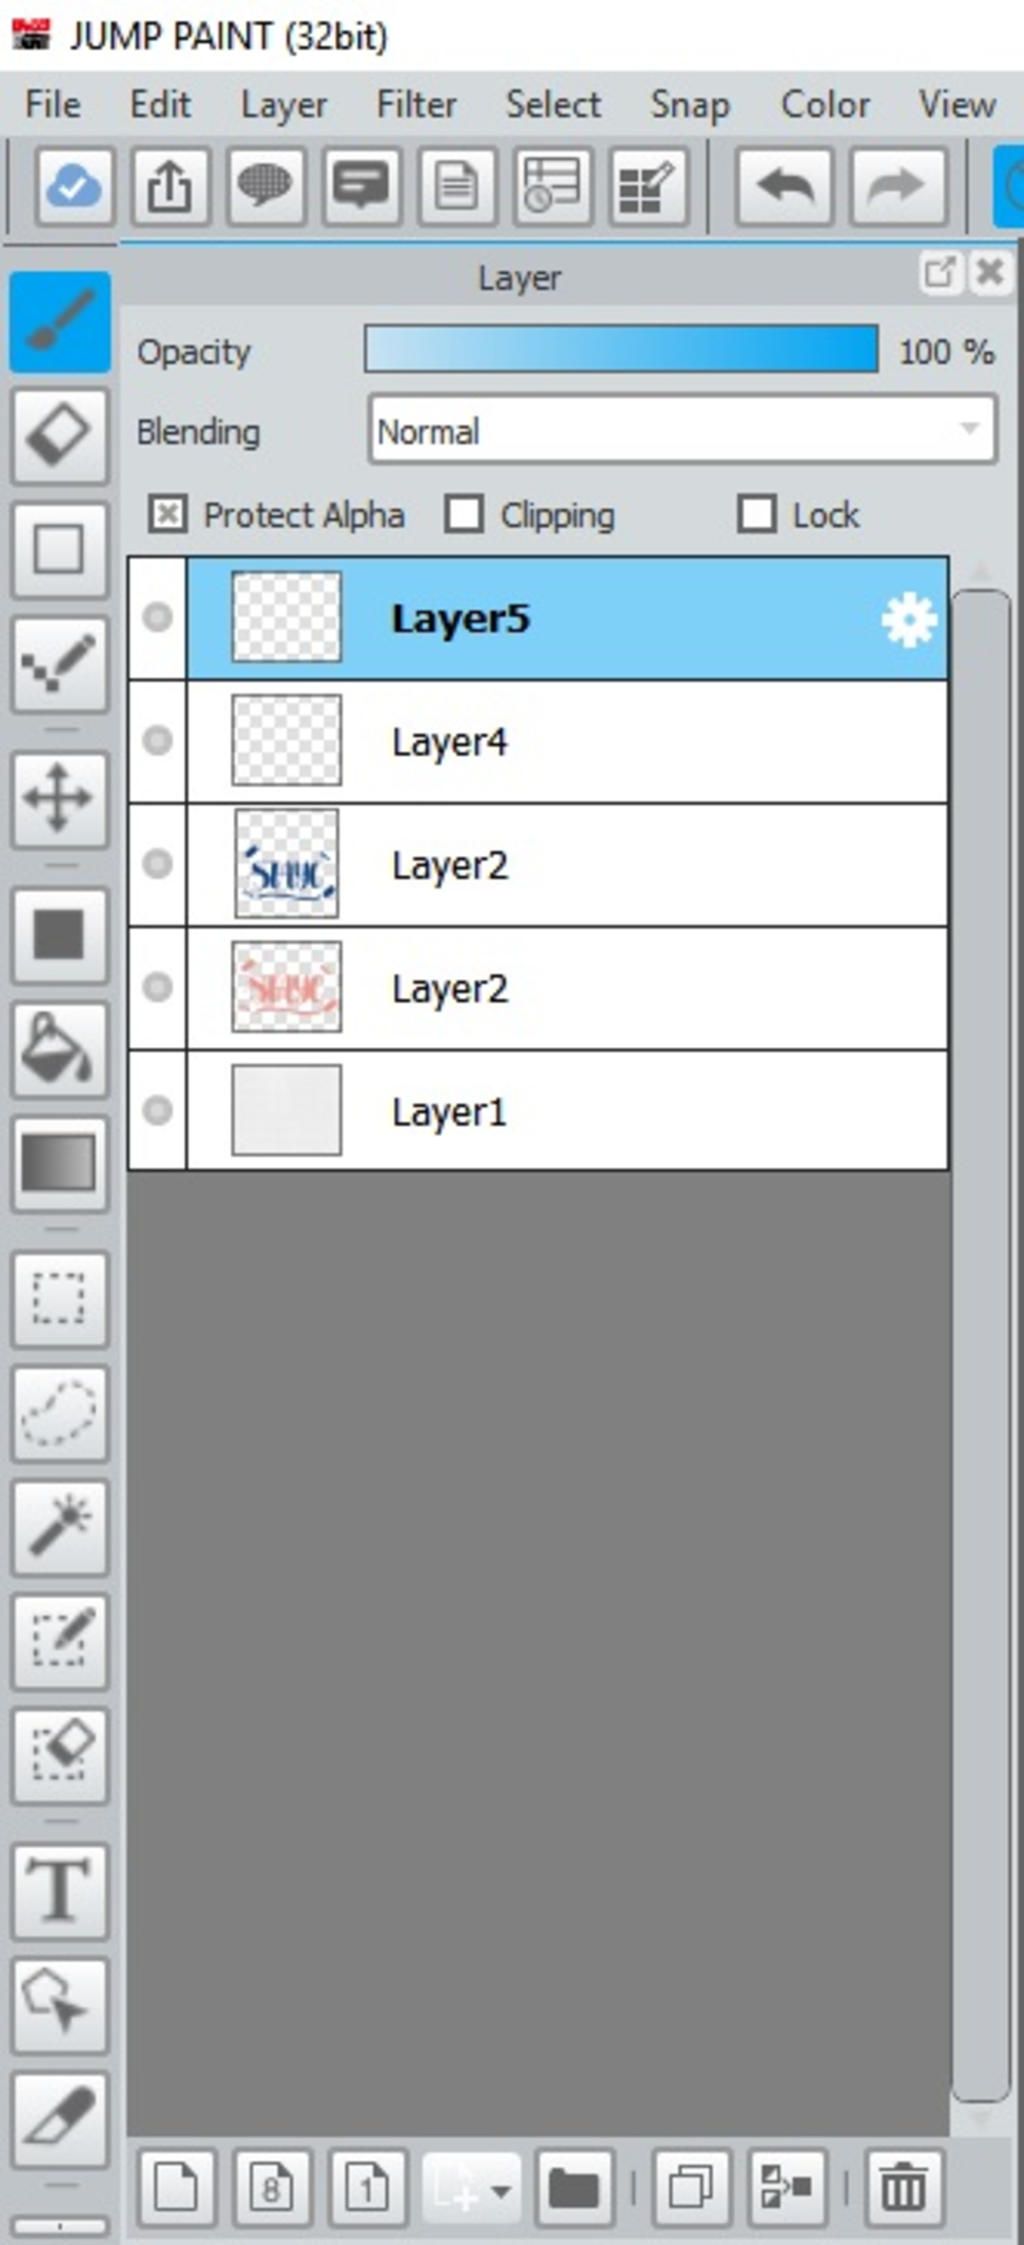Enable the layer Lock checkbox

pos(756,515)
